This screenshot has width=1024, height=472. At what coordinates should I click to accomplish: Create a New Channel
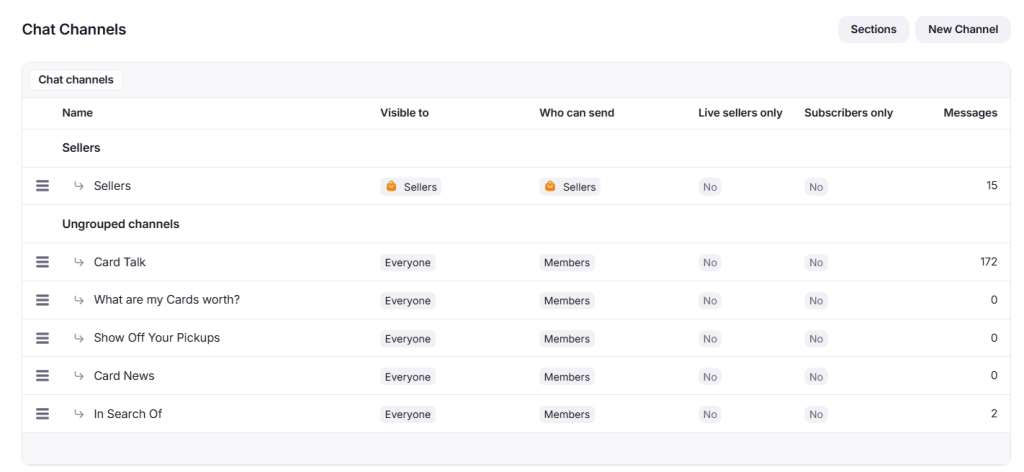click(962, 30)
